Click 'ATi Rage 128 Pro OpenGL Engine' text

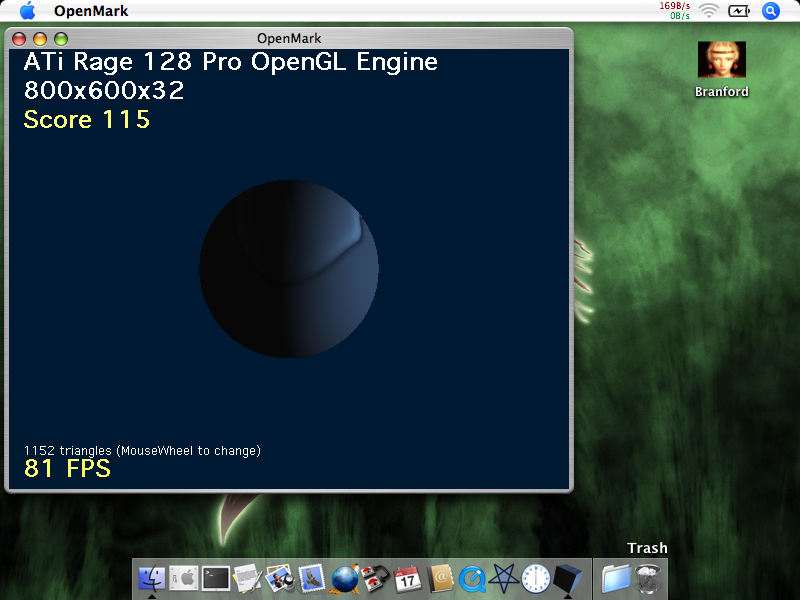[x=231, y=62]
